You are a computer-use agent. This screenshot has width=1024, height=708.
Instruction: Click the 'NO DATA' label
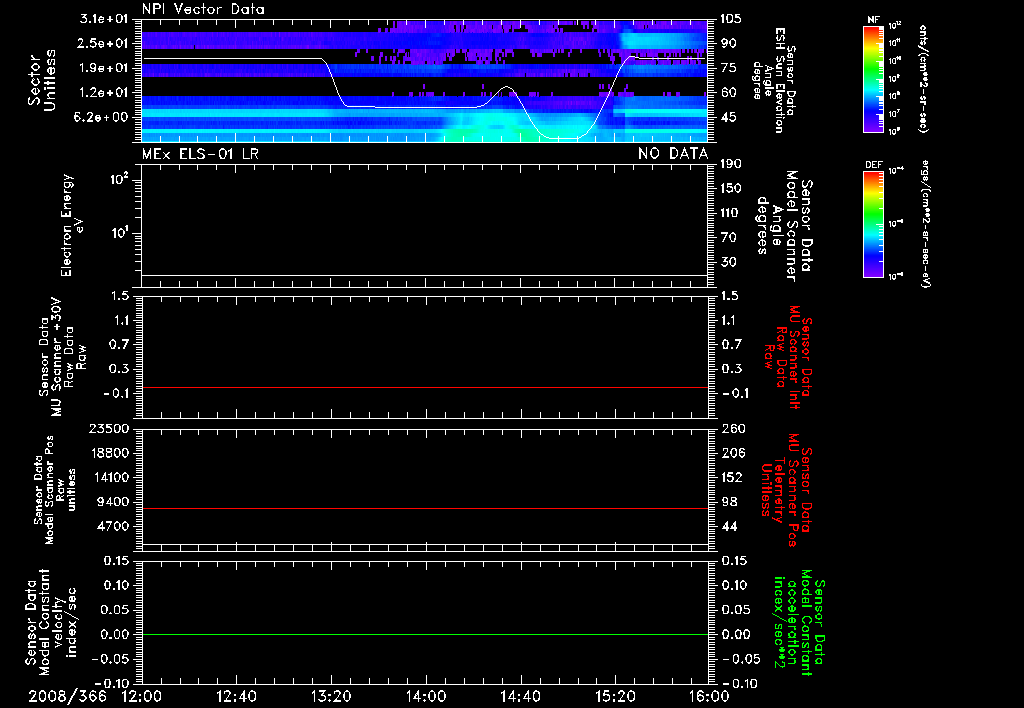[x=673, y=153]
